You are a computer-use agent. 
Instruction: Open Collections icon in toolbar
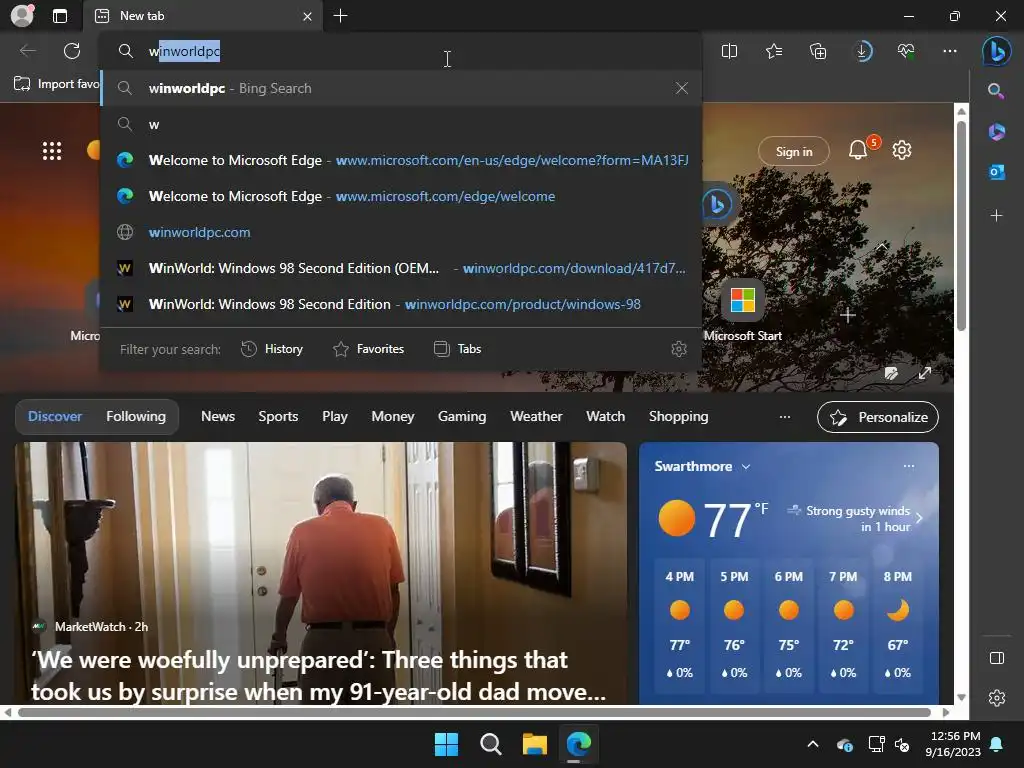pos(818,51)
